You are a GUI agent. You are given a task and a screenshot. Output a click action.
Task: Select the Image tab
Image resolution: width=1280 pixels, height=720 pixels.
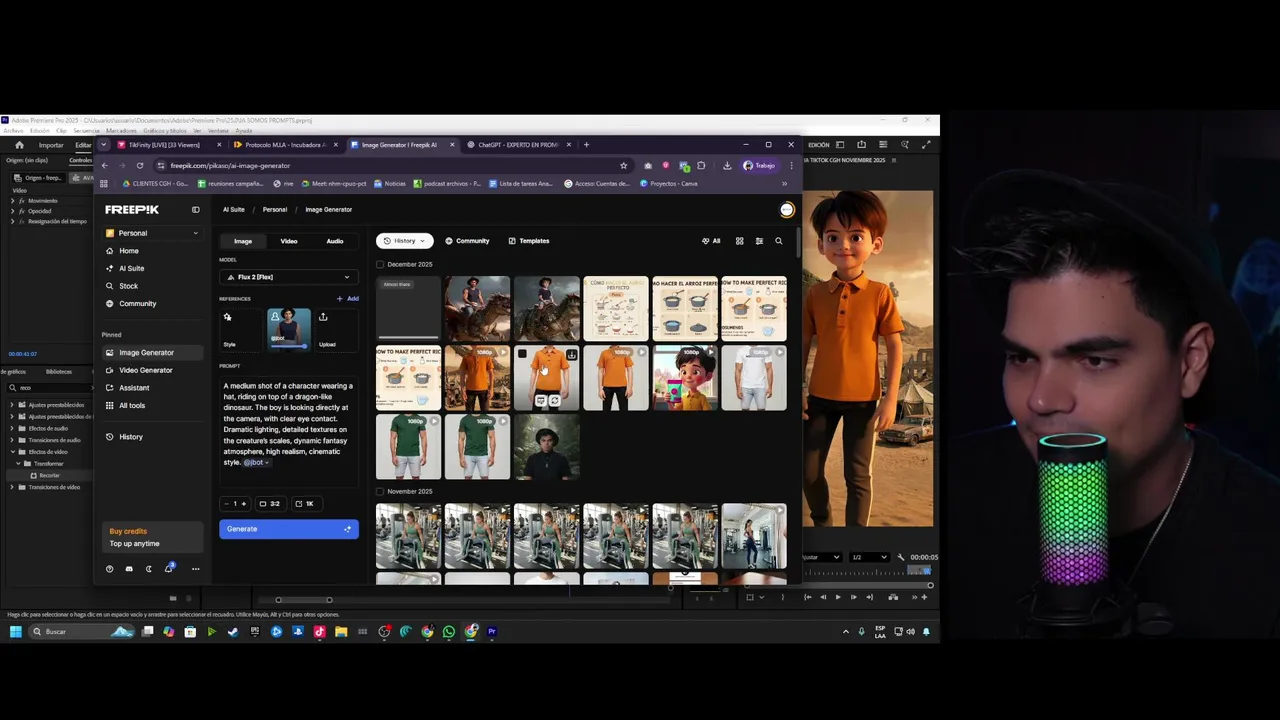pos(243,241)
